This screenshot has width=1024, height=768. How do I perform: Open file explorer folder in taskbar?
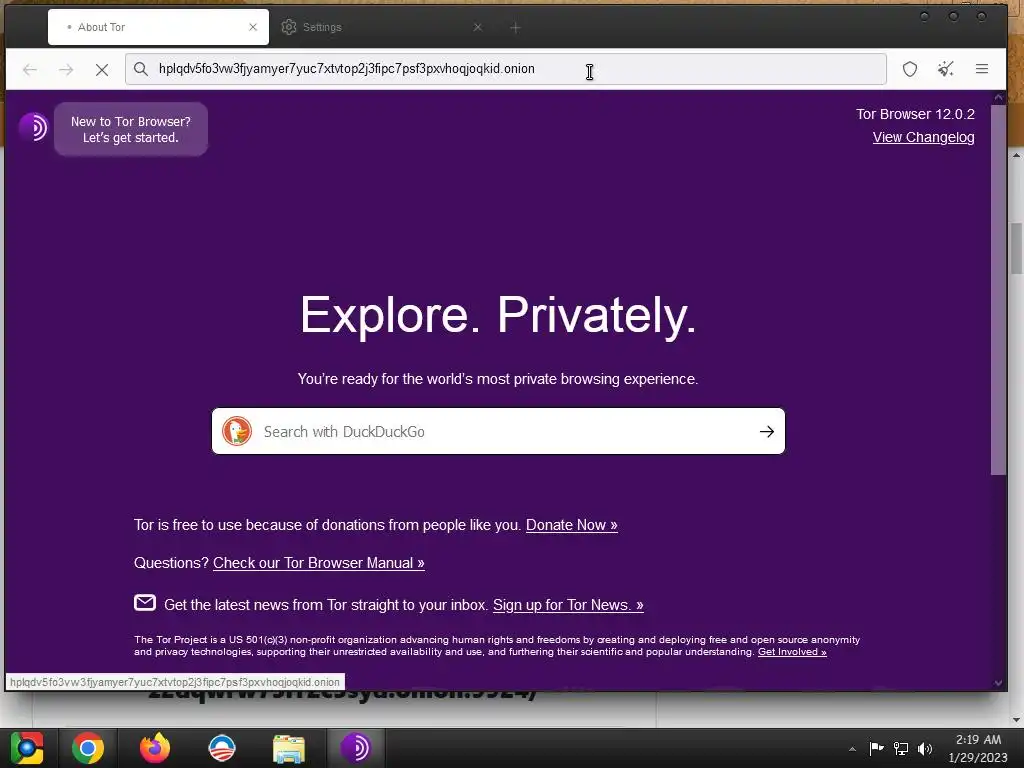[x=289, y=748]
